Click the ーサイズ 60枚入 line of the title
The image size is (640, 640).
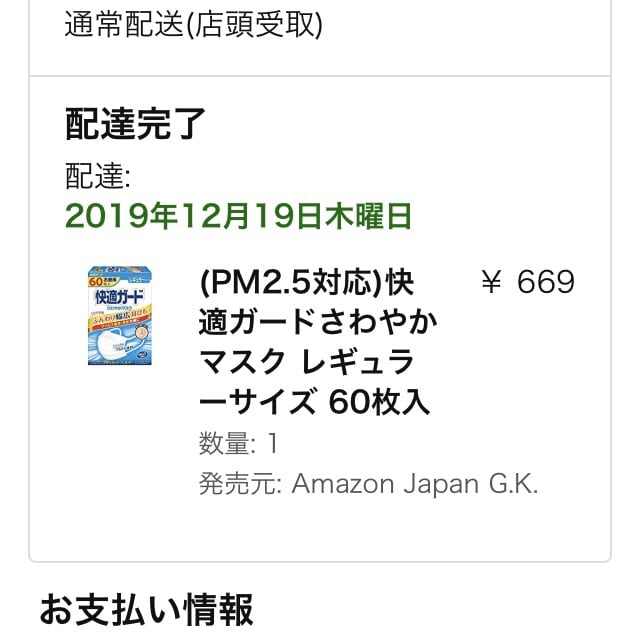point(314,402)
